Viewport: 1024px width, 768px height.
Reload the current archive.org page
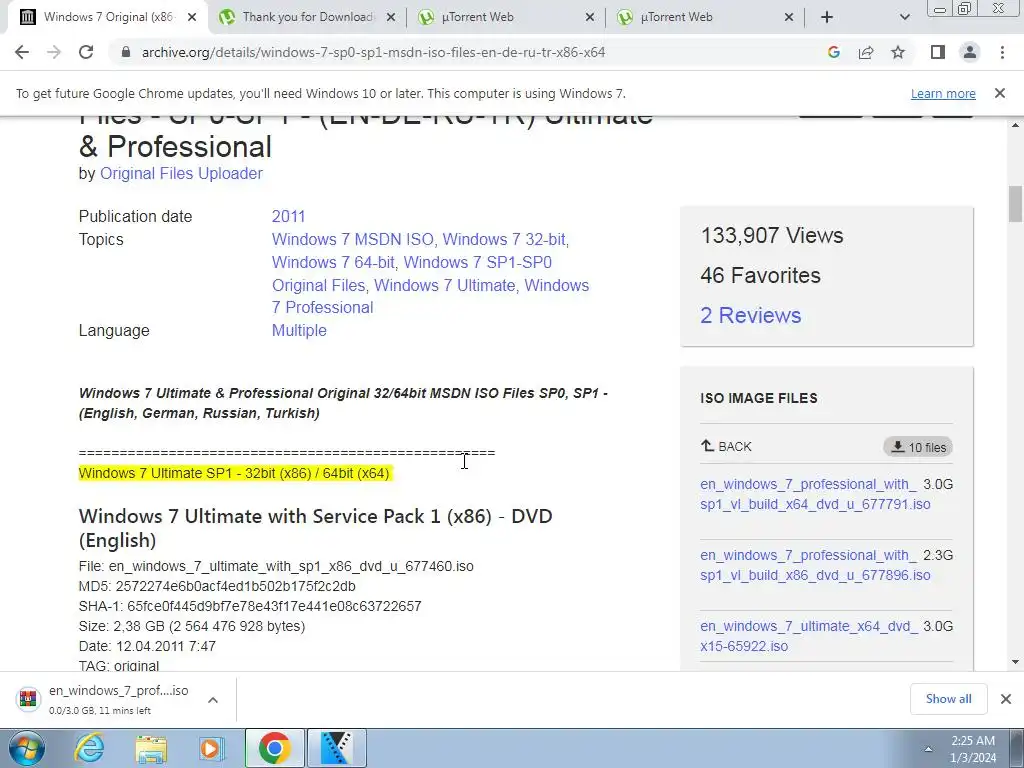click(86, 52)
